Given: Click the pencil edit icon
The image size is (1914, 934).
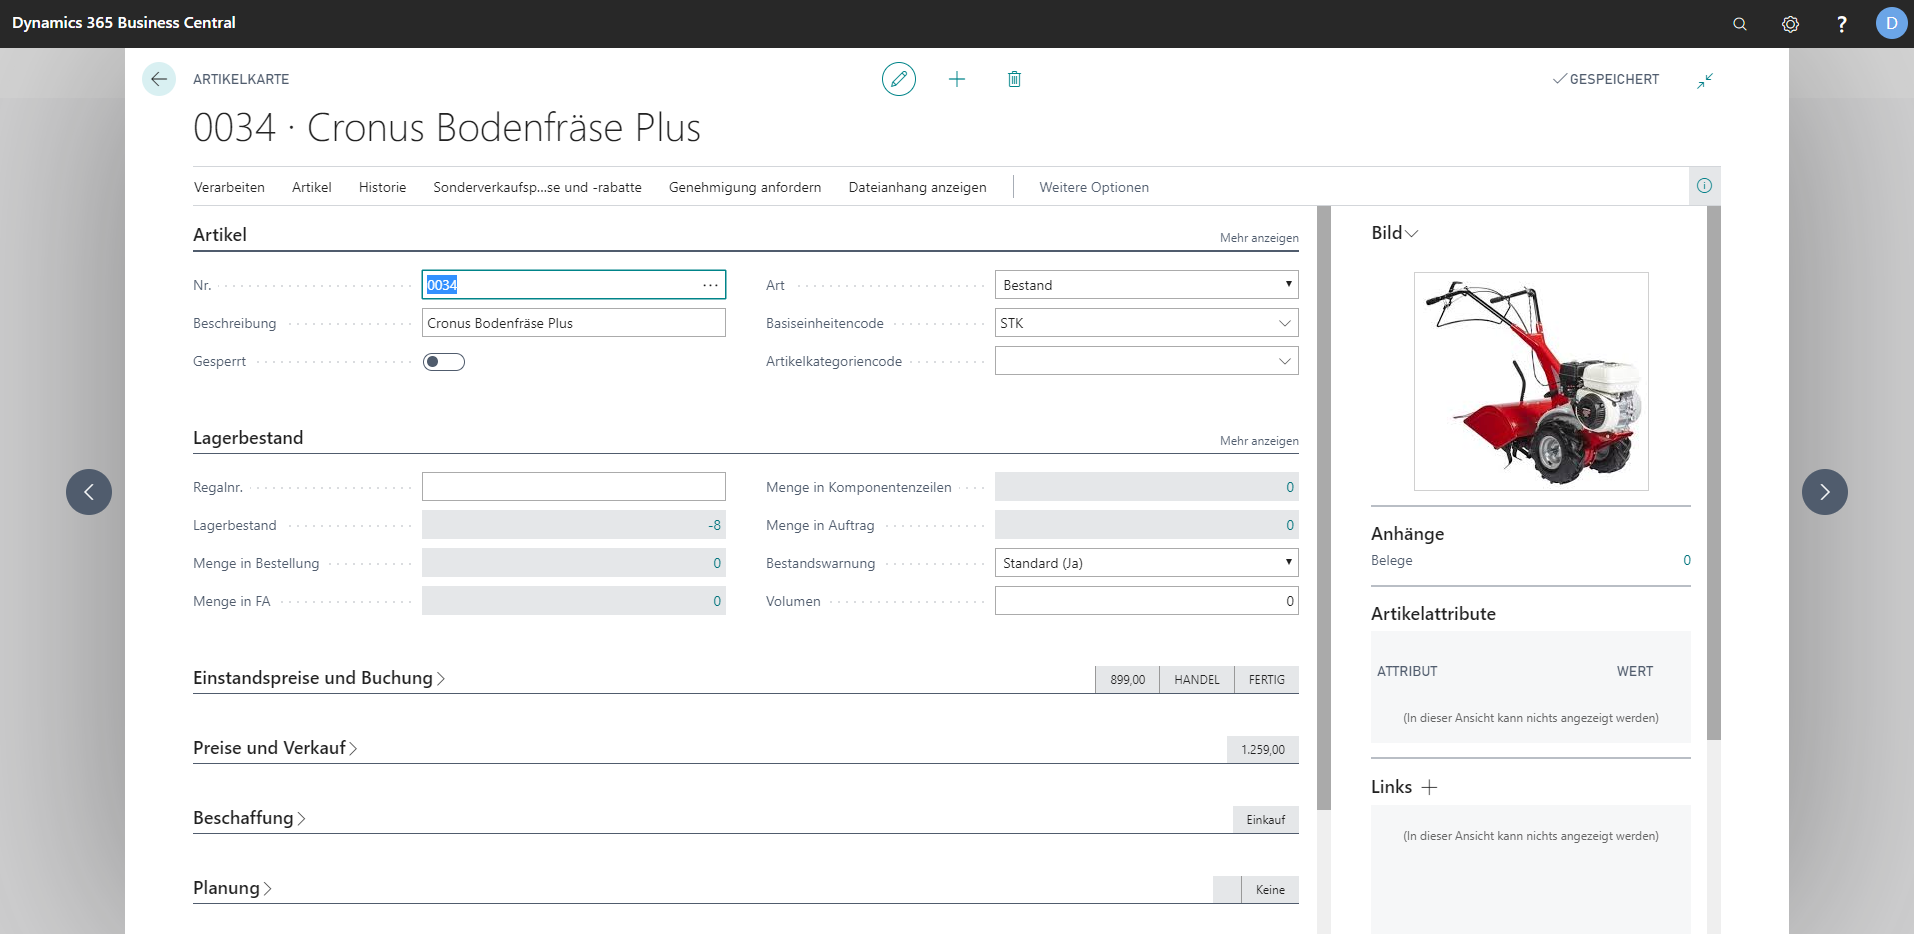Looking at the screenshot, I should point(899,79).
